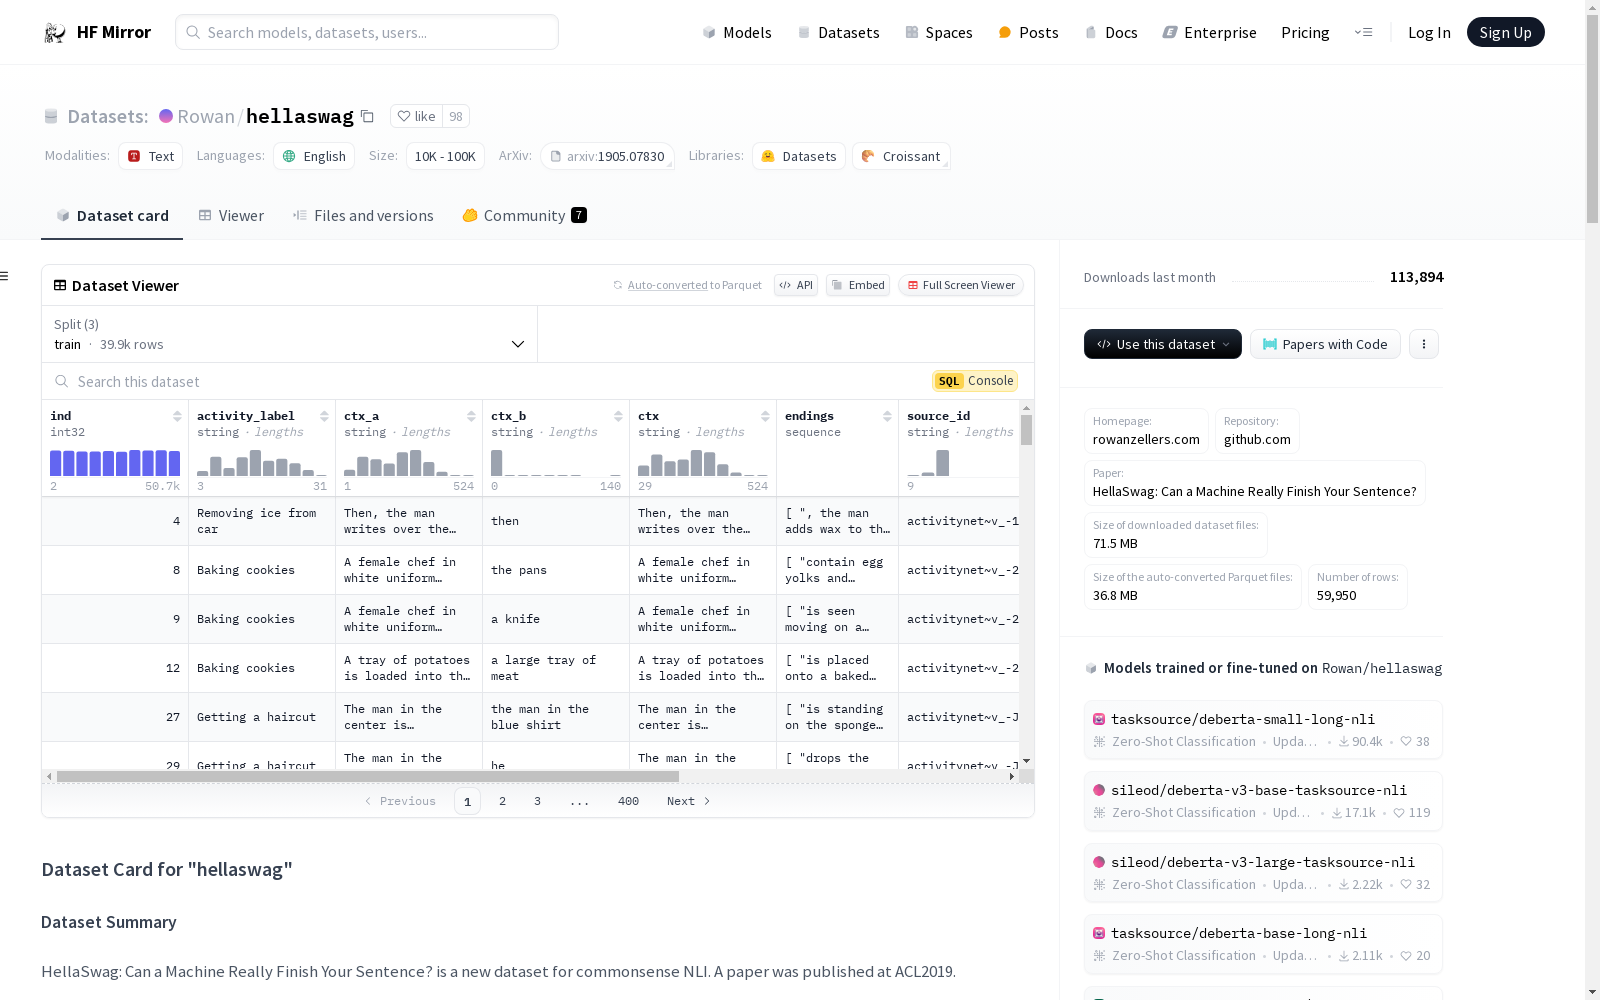
Task: Click the page vertical scrollbar
Action: pyautogui.click(x=1592, y=120)
